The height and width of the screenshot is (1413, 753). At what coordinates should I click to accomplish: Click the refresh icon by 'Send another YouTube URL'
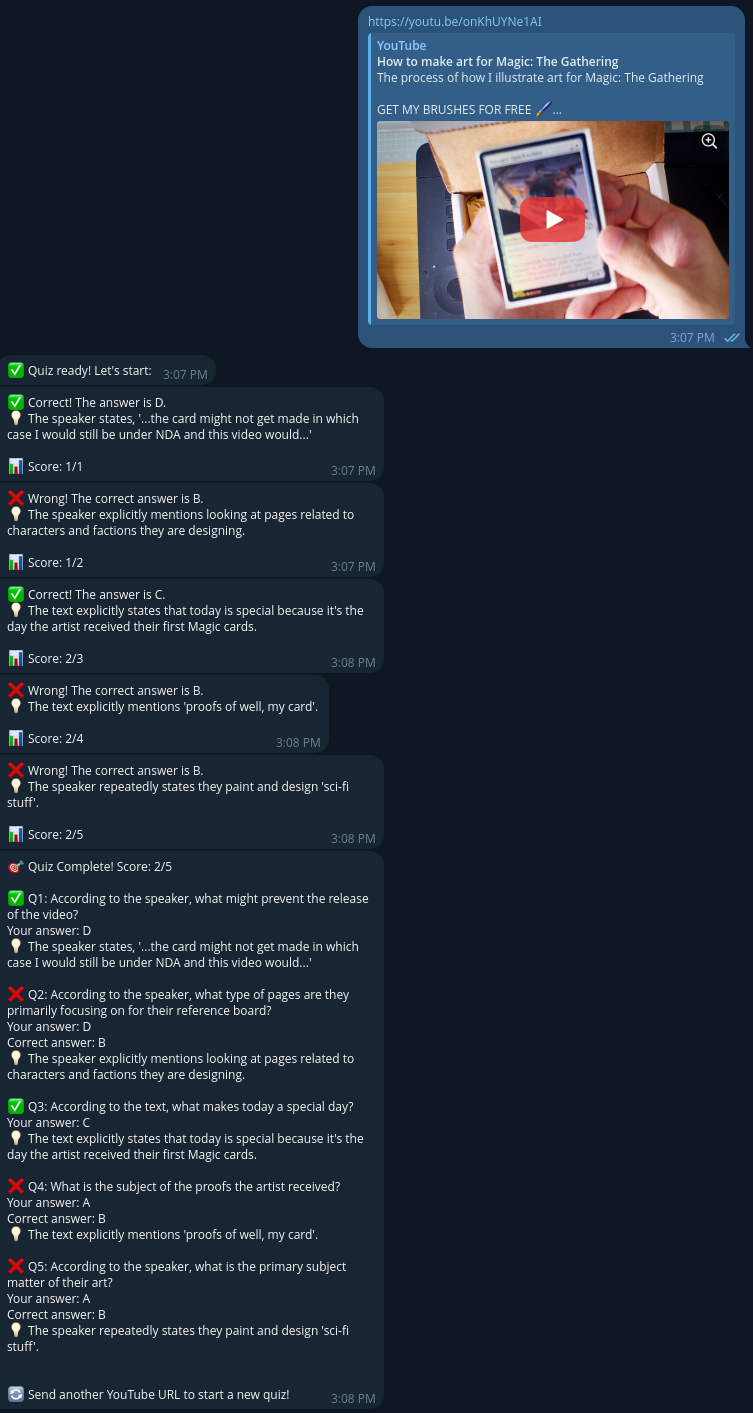[x=15, y=1394]
